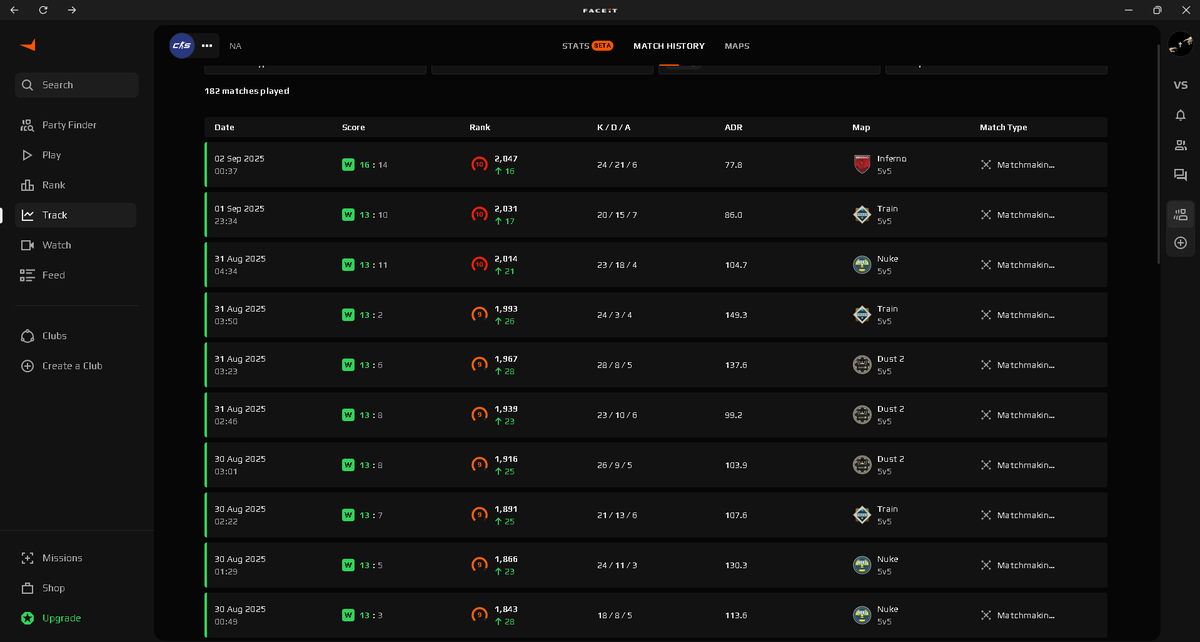The height and width of the screenshot is (642, 1200).
Task: Switch to the Match History tab
Action: 669,46
